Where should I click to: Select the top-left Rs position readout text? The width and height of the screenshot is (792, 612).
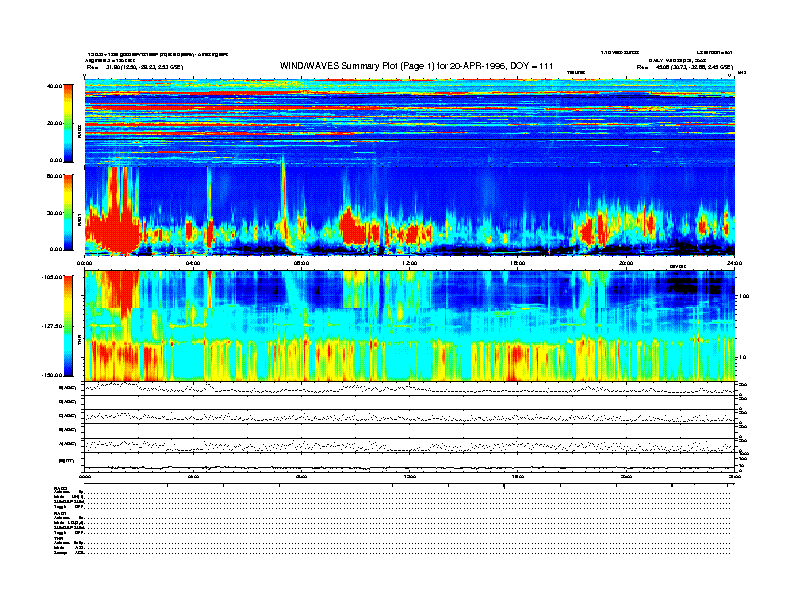135,67
